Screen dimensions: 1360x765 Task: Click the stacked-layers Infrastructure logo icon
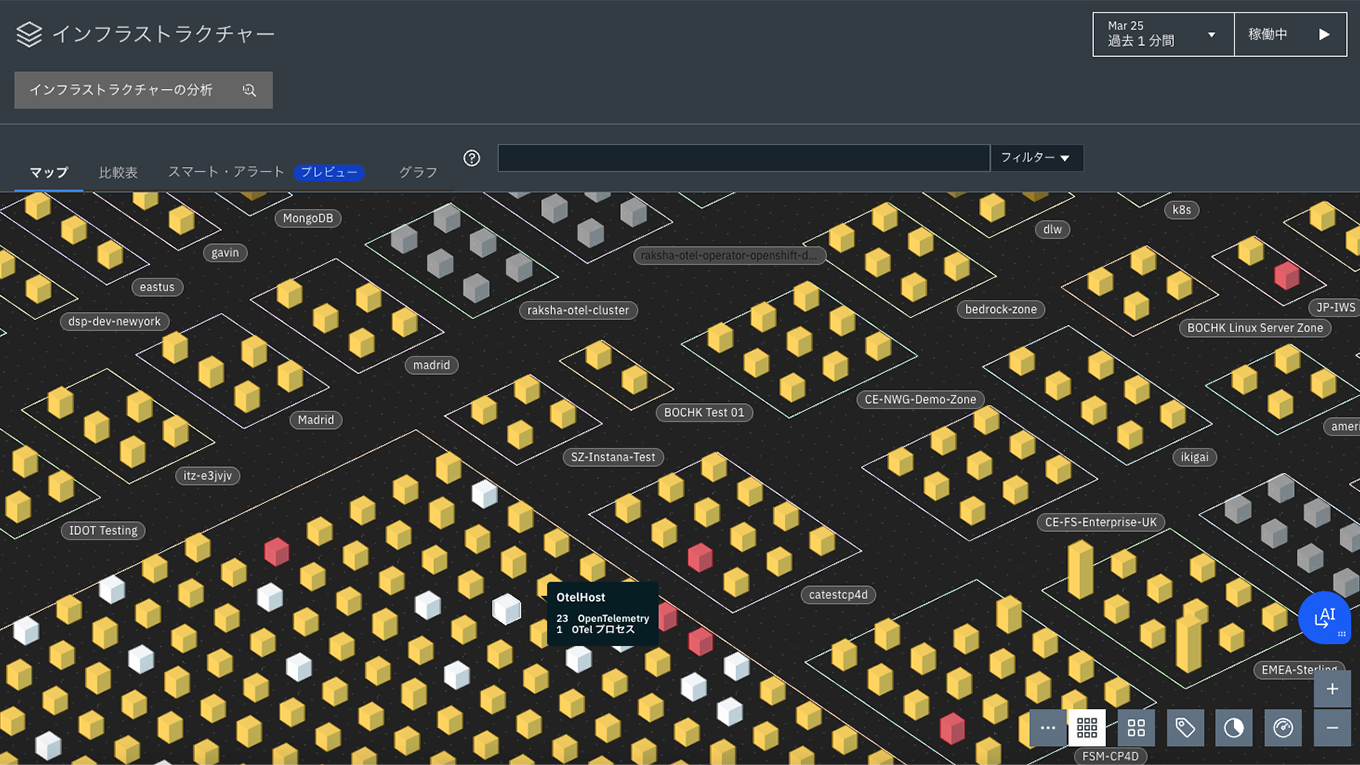(29, 35)
